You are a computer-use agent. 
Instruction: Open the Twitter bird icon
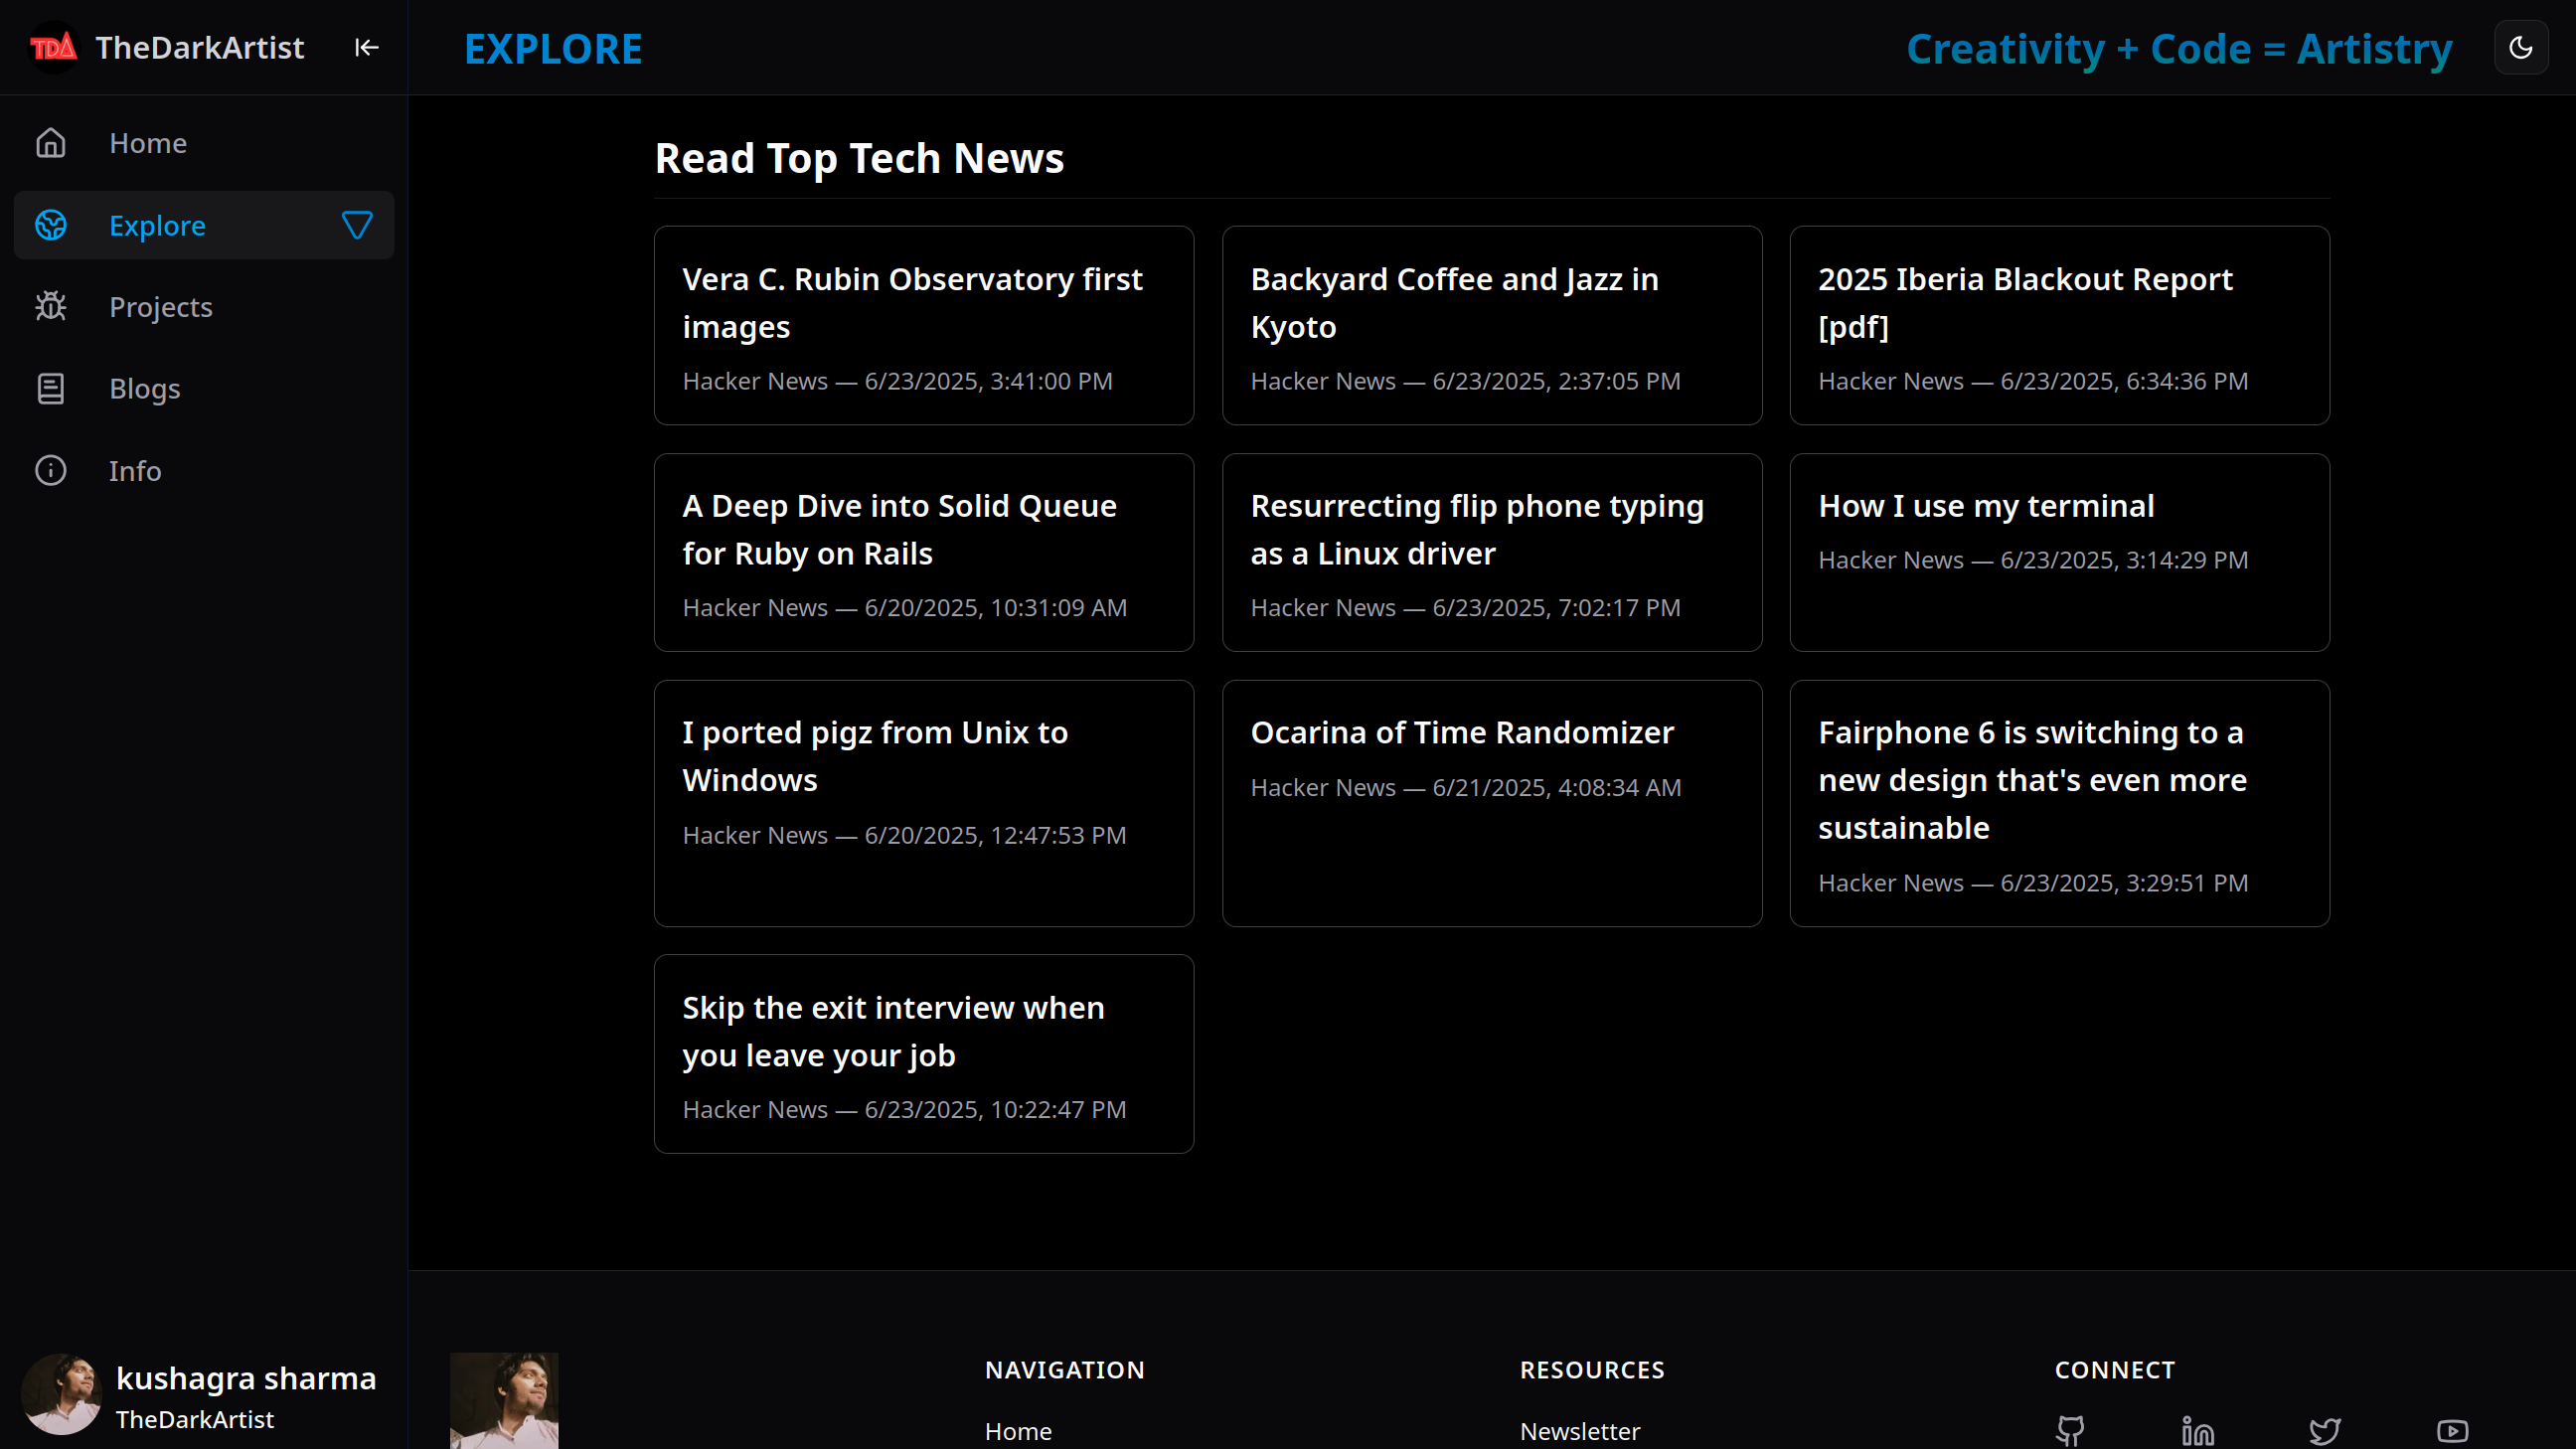[2324, 1431]
